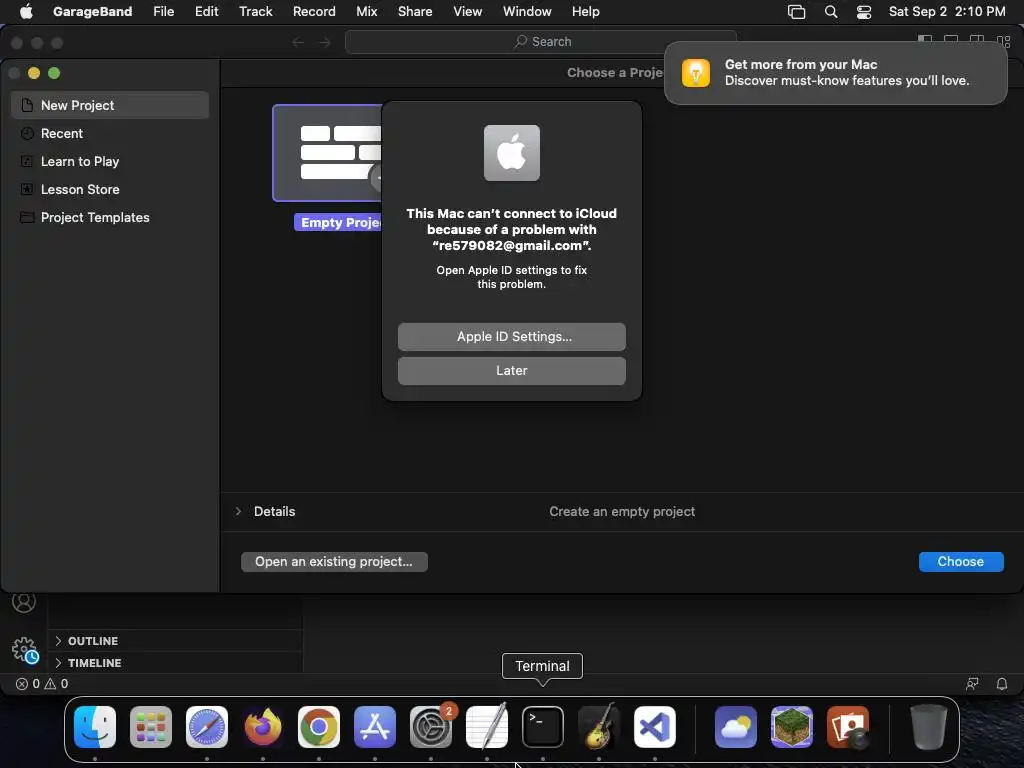This screenshot has width=1024, height=768.
Task: Select New Project in the sidebar
Action: coord(110,105)
